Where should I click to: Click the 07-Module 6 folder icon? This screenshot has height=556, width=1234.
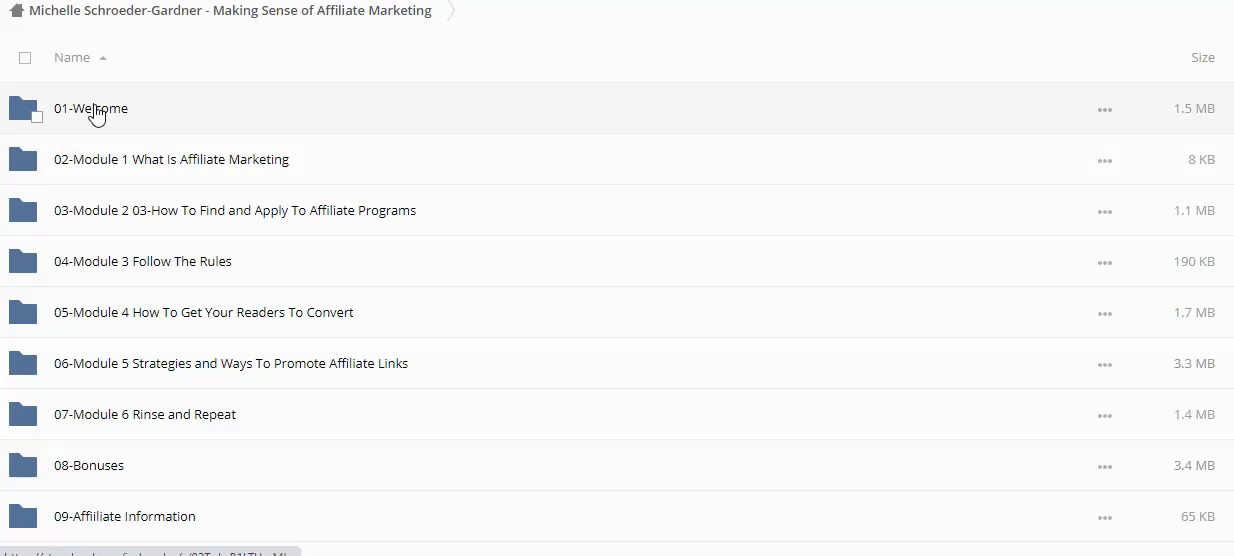pos(22,414)
